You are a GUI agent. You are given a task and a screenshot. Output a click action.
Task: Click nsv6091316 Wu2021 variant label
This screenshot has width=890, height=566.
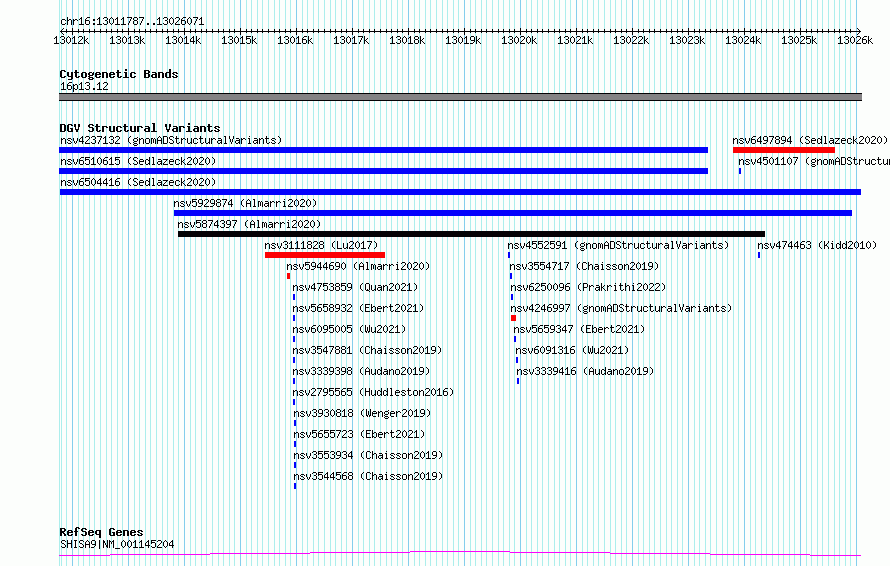click(572, 350)
